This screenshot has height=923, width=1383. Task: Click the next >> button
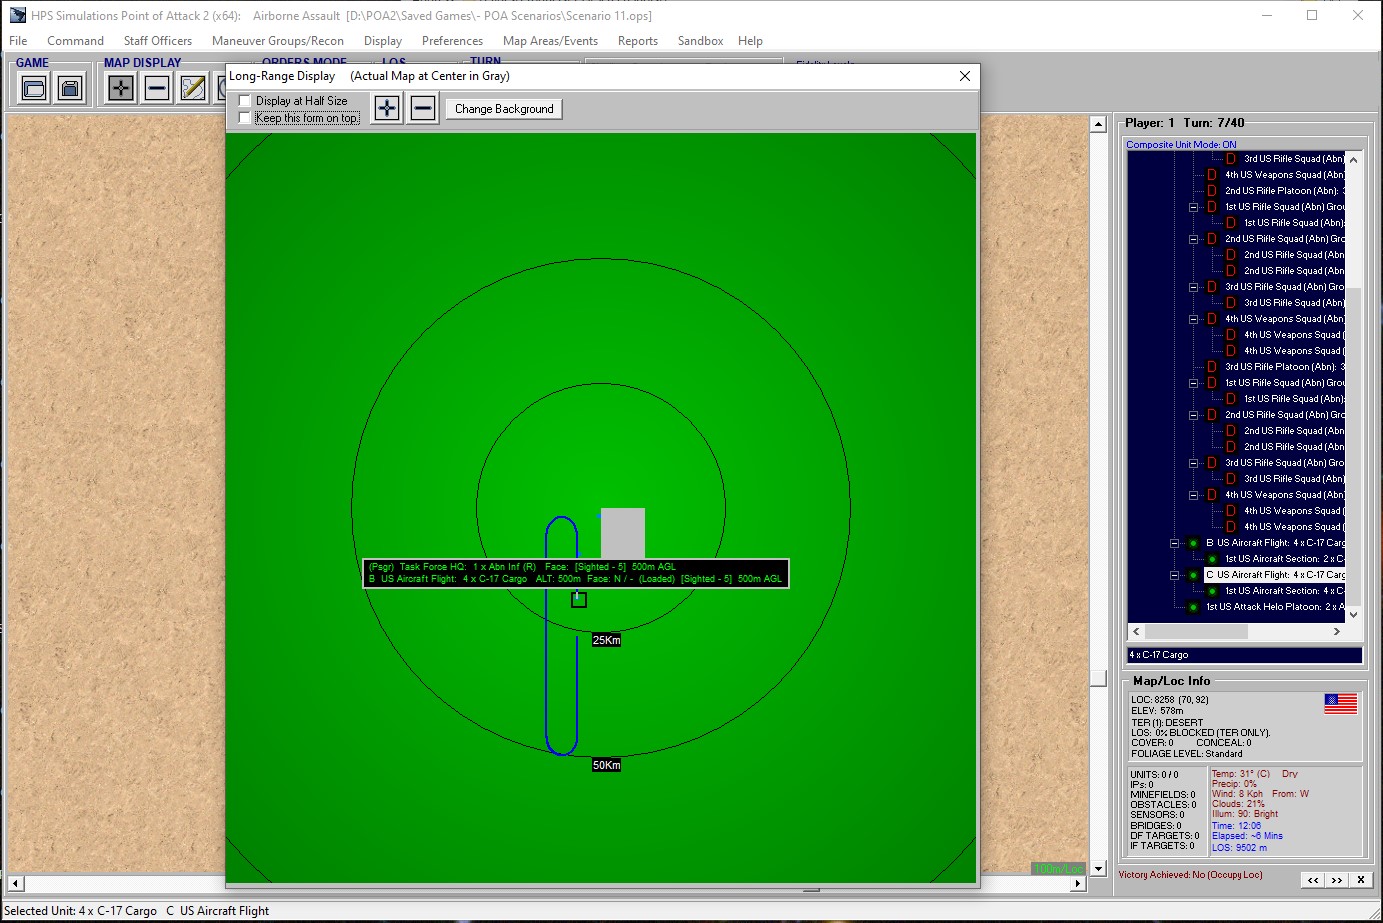(x=1337, y=880)
